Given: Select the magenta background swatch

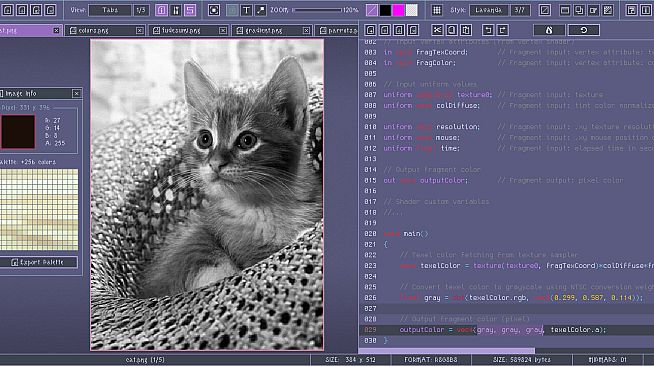Looking at the screenshot, I should pyautogui.click(x=398, y=10).
